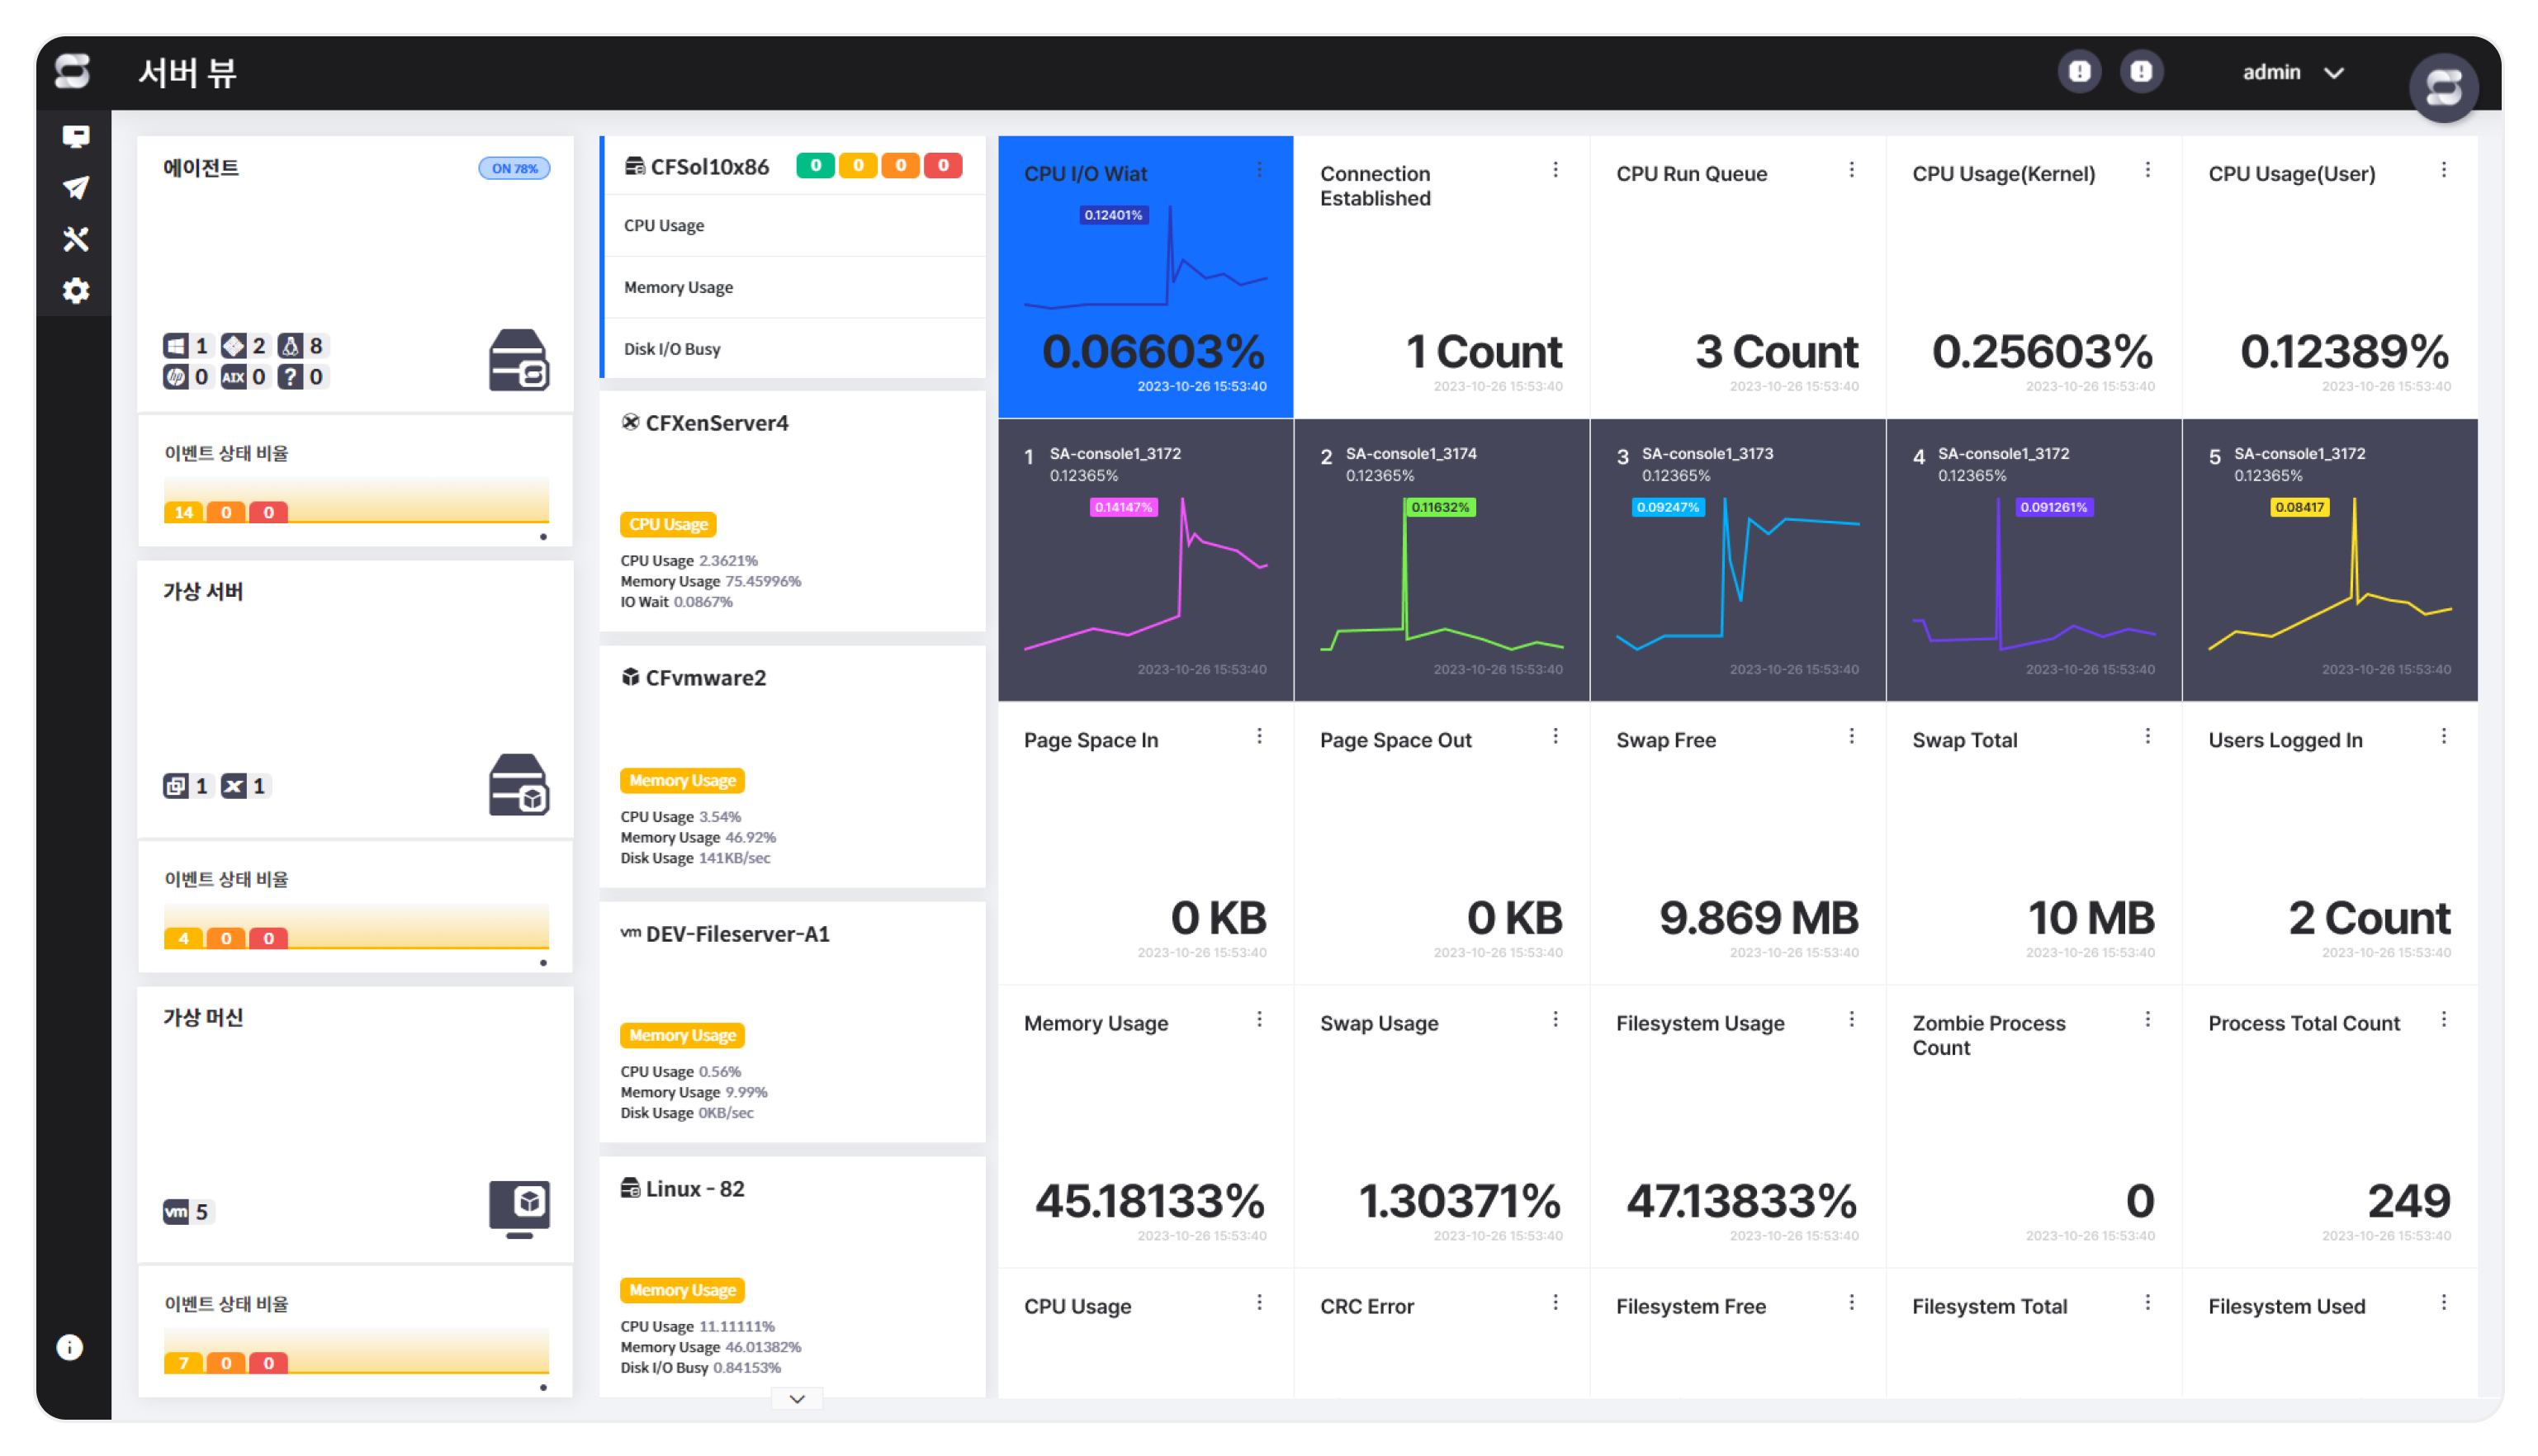
Task: Open the settings gear in sidebar
Action: click(76, 291)
